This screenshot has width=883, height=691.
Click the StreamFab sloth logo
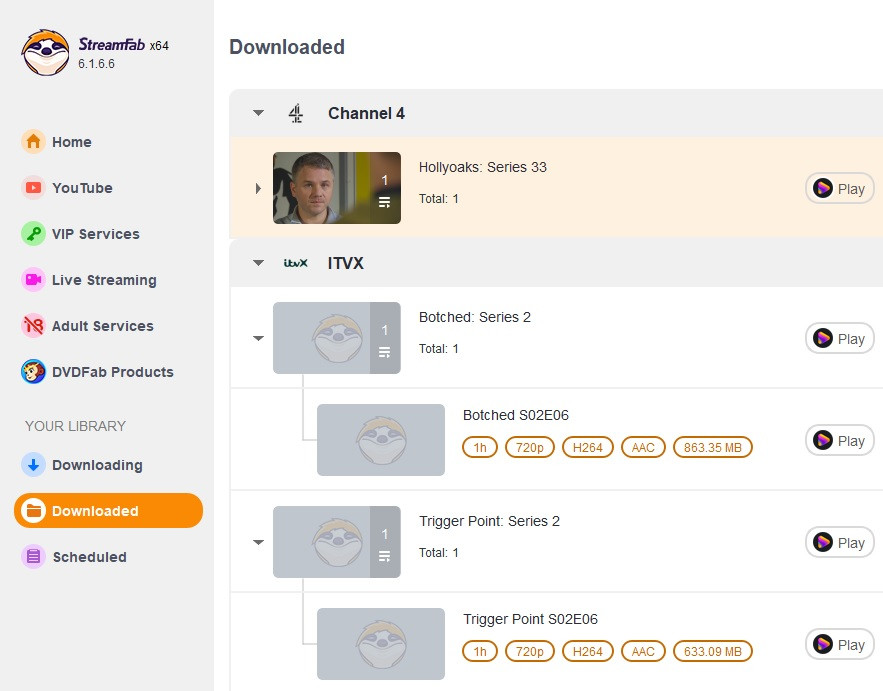[46, 52]
